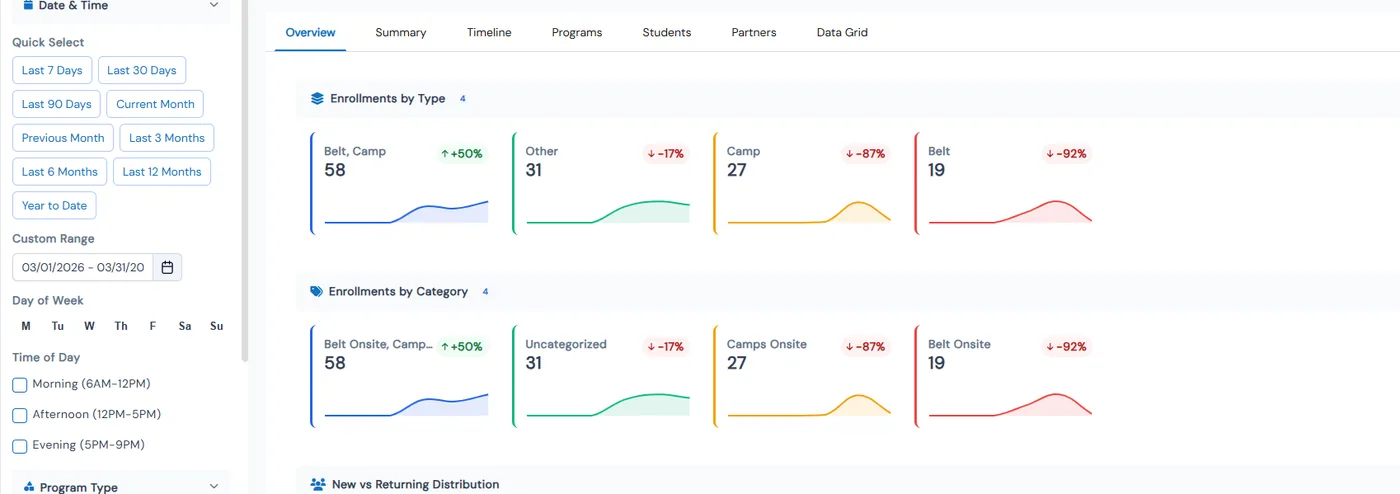Toggle the Tuesday (Tu) day filter

[x=58, y=326]
